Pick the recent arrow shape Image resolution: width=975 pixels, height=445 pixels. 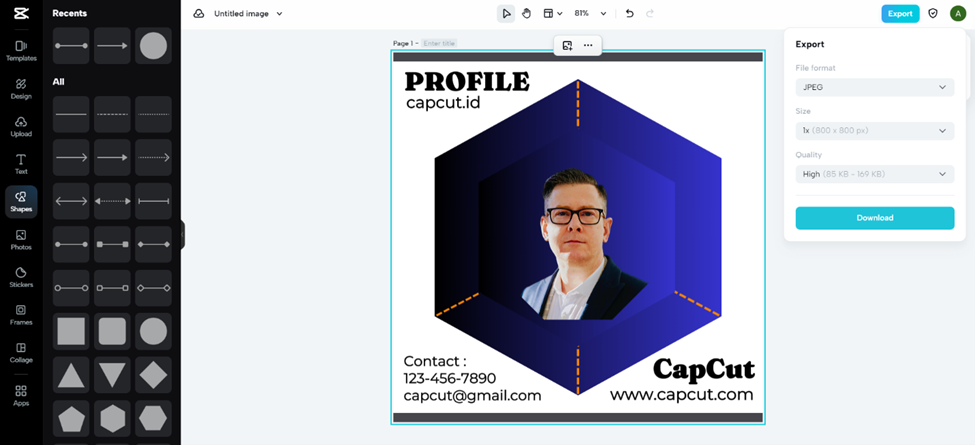(x=112, y=46)
